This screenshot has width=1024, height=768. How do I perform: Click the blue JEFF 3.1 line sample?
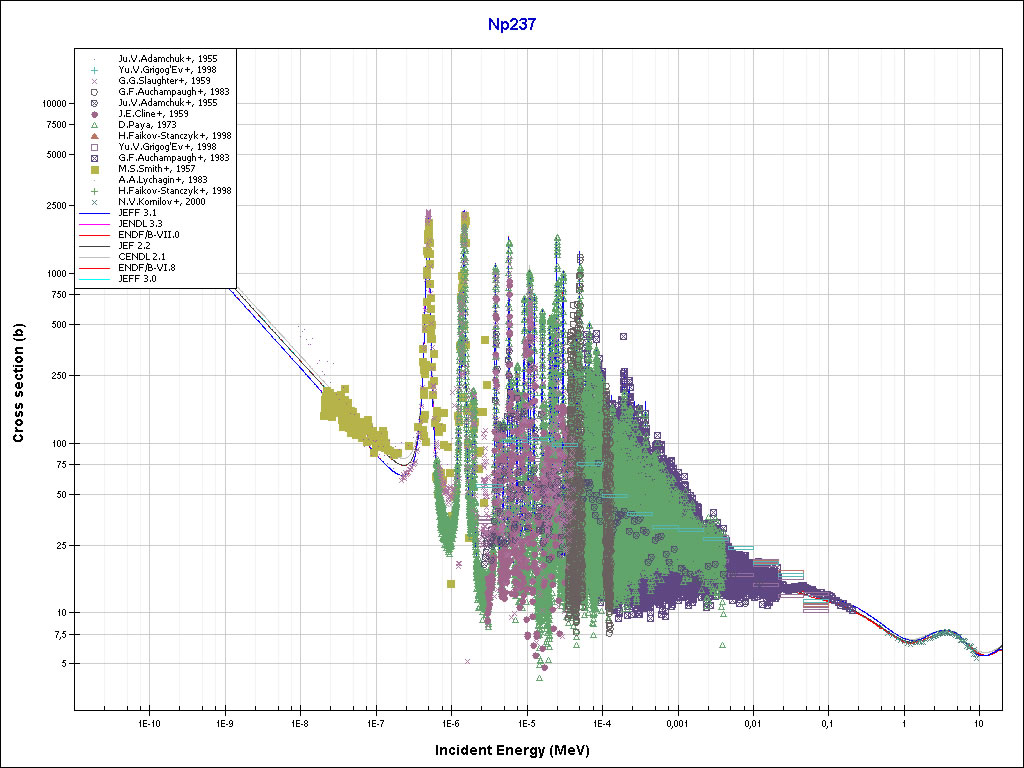pyautogui.click(x=94, y=213)
